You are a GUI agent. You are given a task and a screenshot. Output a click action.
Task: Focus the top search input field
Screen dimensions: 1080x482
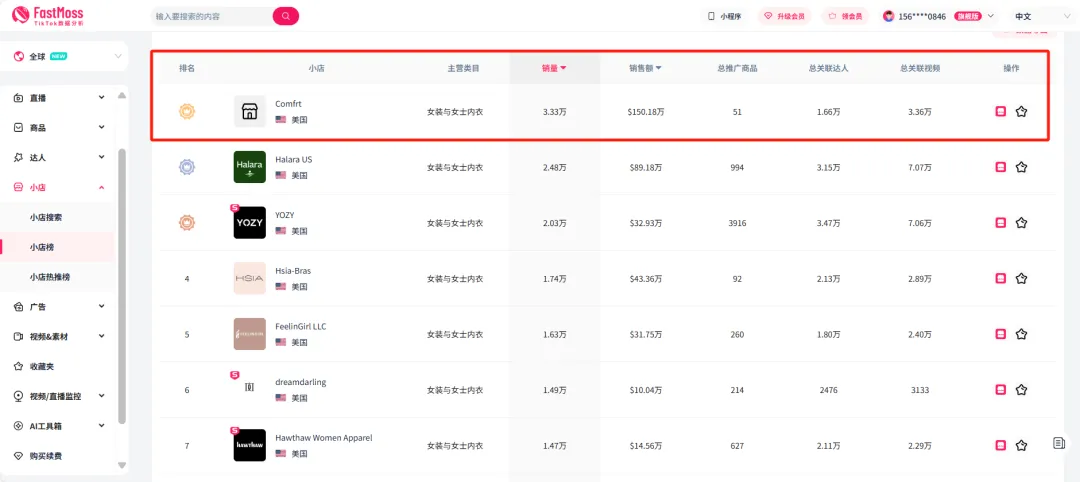pos(211,16)
